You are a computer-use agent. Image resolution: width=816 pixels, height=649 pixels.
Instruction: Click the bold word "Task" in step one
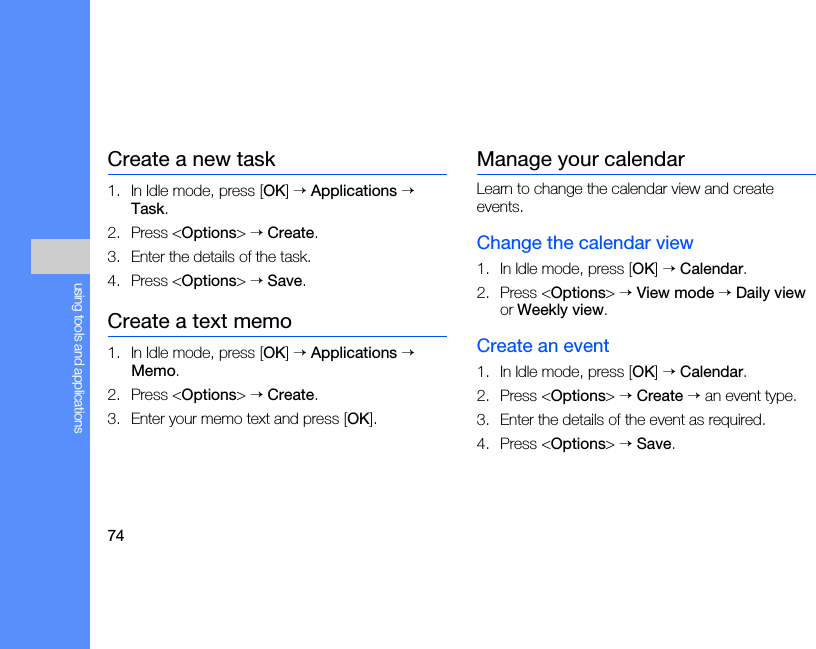coord(147,209)
